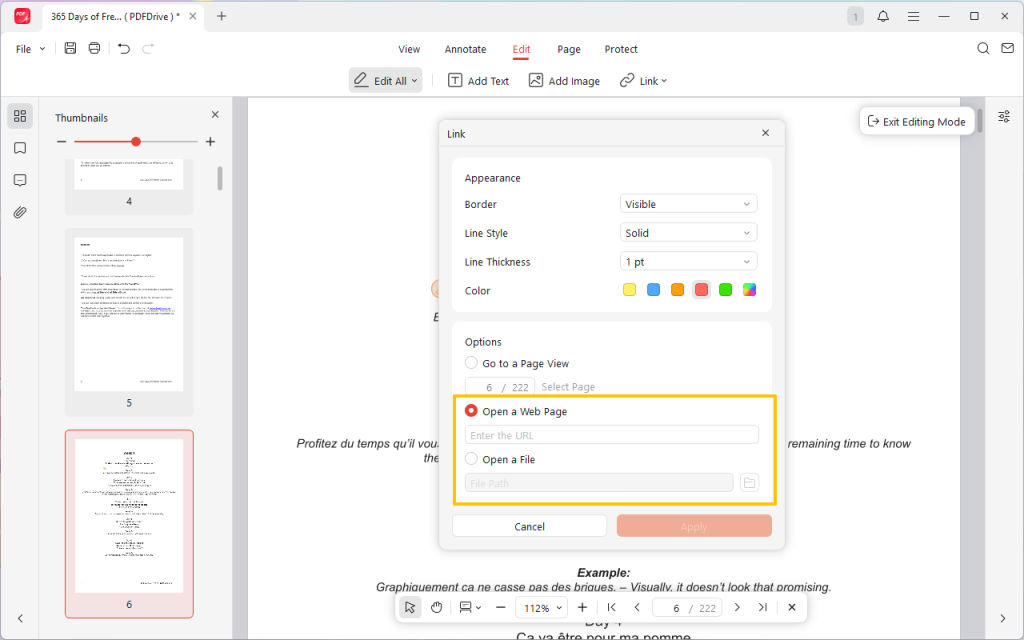Select the Open a Web Page radio button

tap(471, 411)
